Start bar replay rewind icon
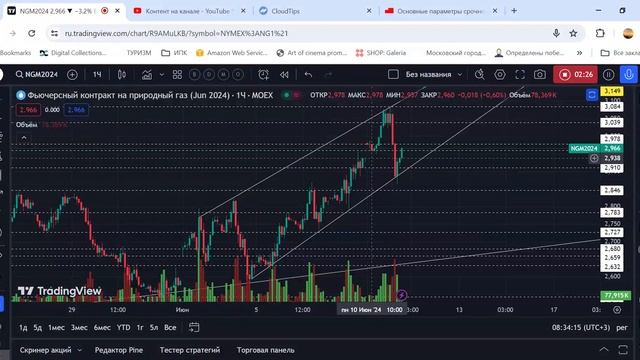The image size is (640, 360). coord(284,74)
